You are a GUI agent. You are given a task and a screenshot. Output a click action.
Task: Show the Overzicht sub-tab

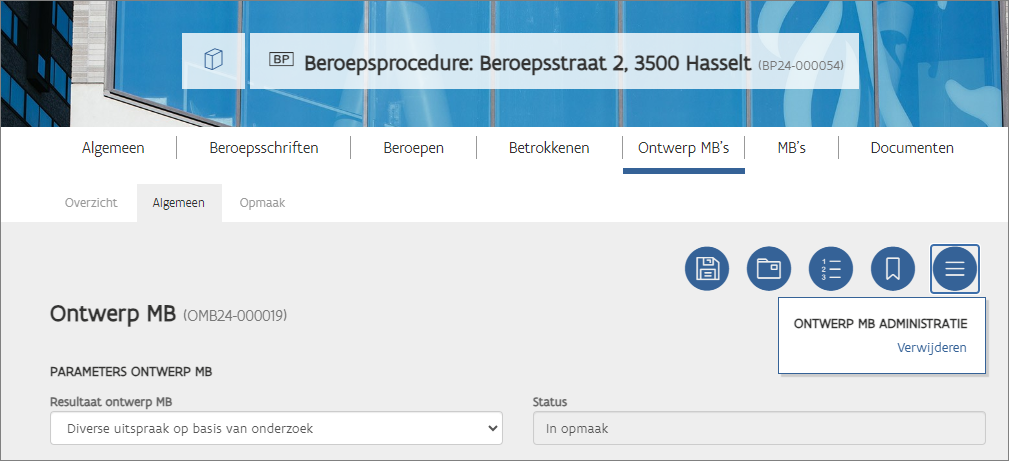coord(91,203)
